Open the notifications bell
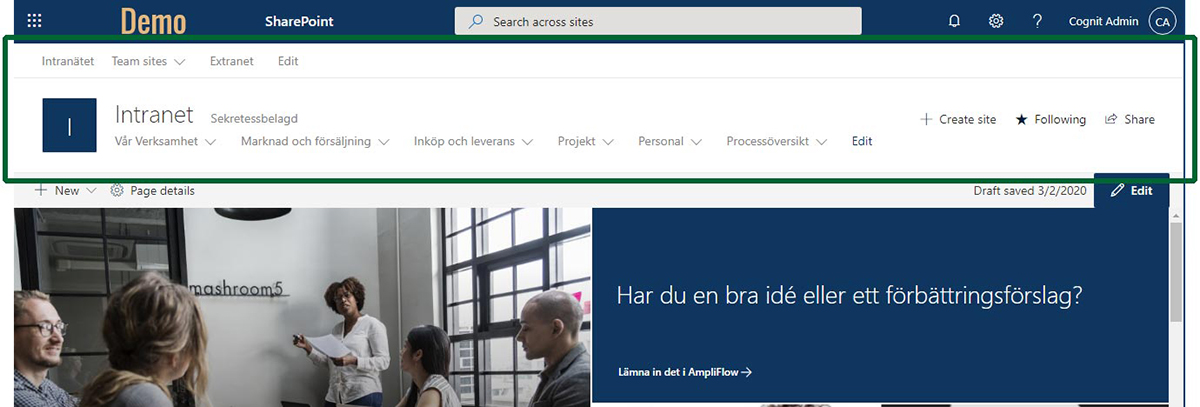This screenshot has width=1200, height=407. click(x=954, y=21)
